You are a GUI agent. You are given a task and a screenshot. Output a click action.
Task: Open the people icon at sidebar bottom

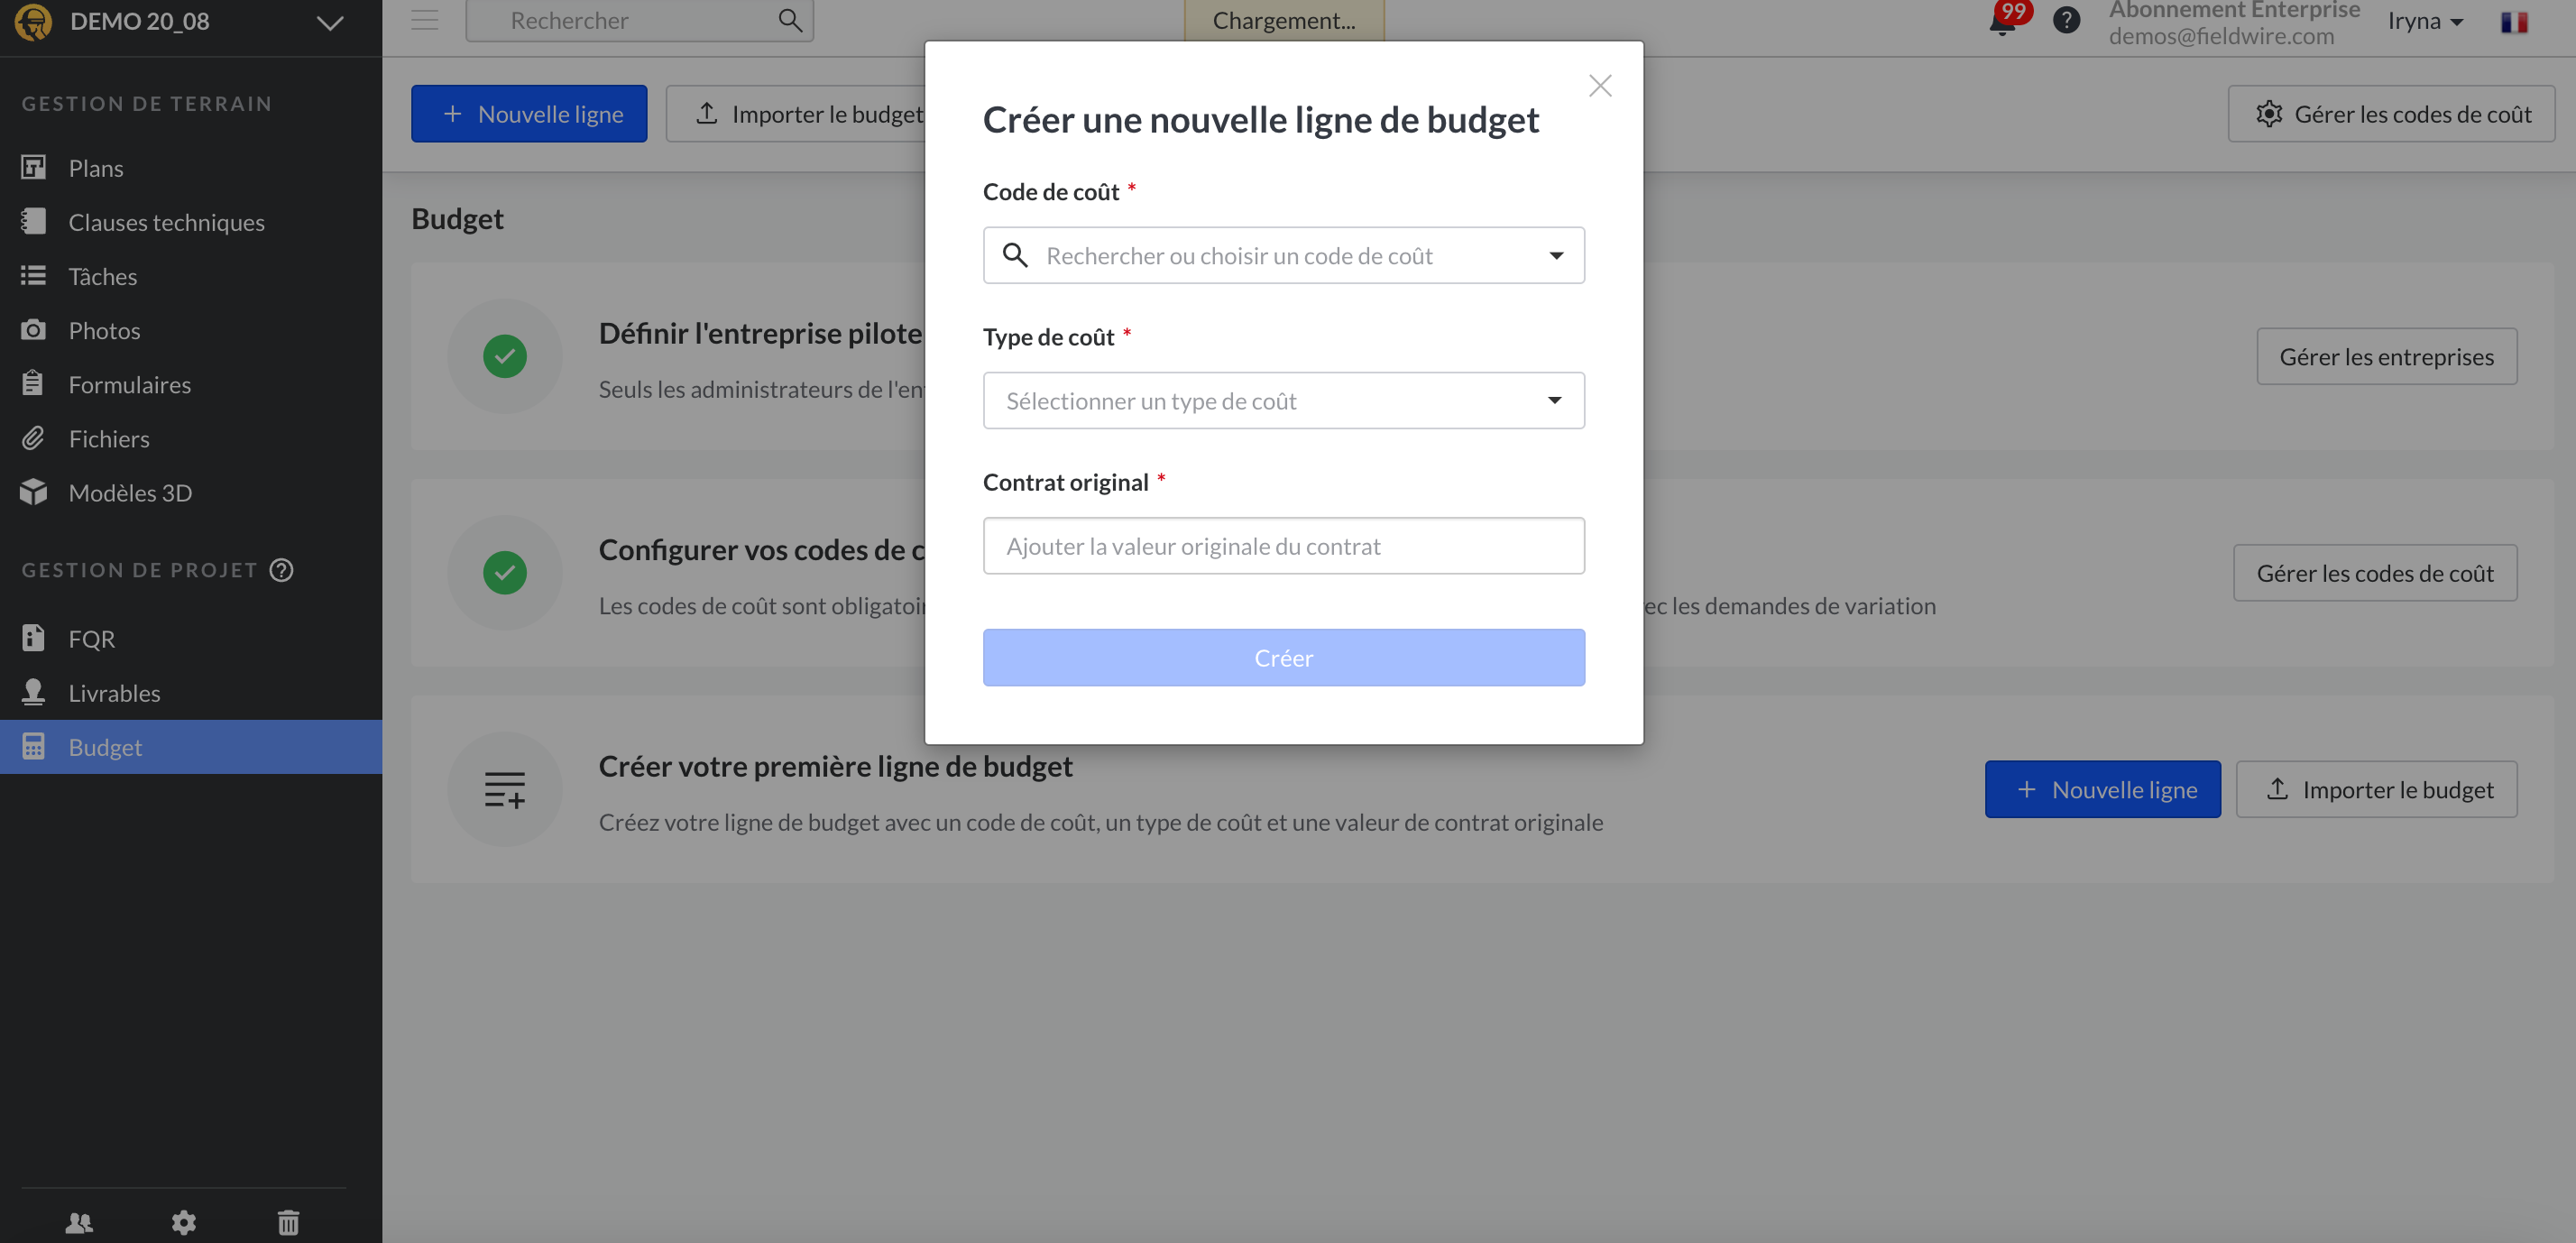[79, 1221]
